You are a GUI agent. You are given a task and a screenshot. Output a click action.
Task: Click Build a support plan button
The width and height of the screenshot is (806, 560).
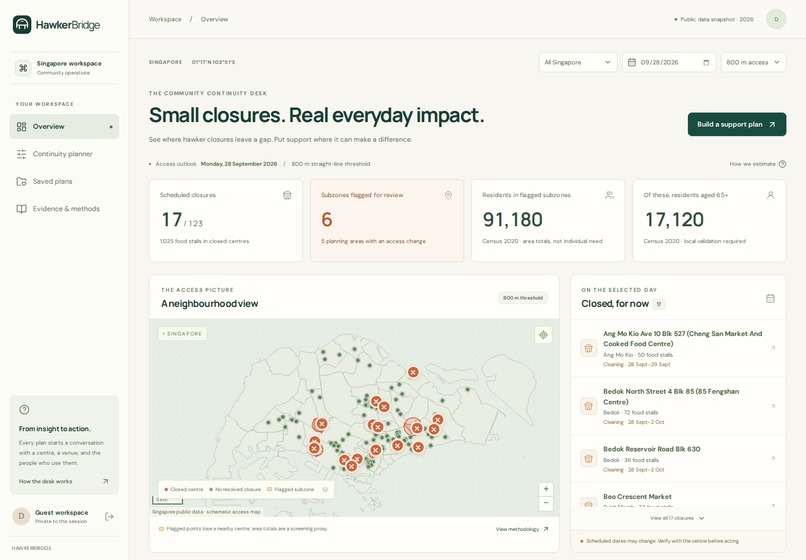[737, 124]
